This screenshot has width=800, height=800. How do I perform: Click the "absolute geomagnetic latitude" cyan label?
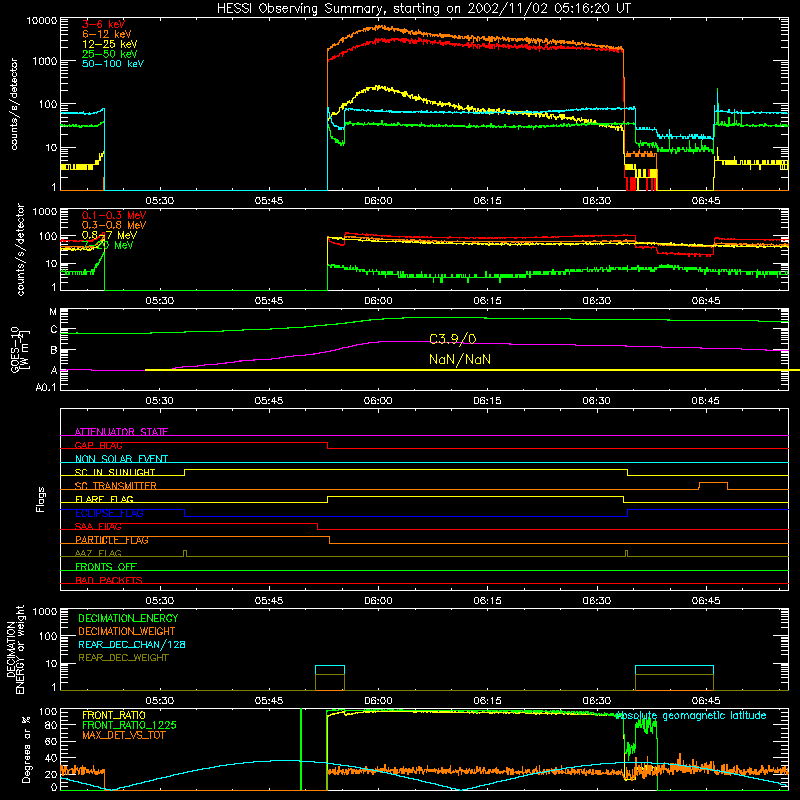(x=691, y=716)
